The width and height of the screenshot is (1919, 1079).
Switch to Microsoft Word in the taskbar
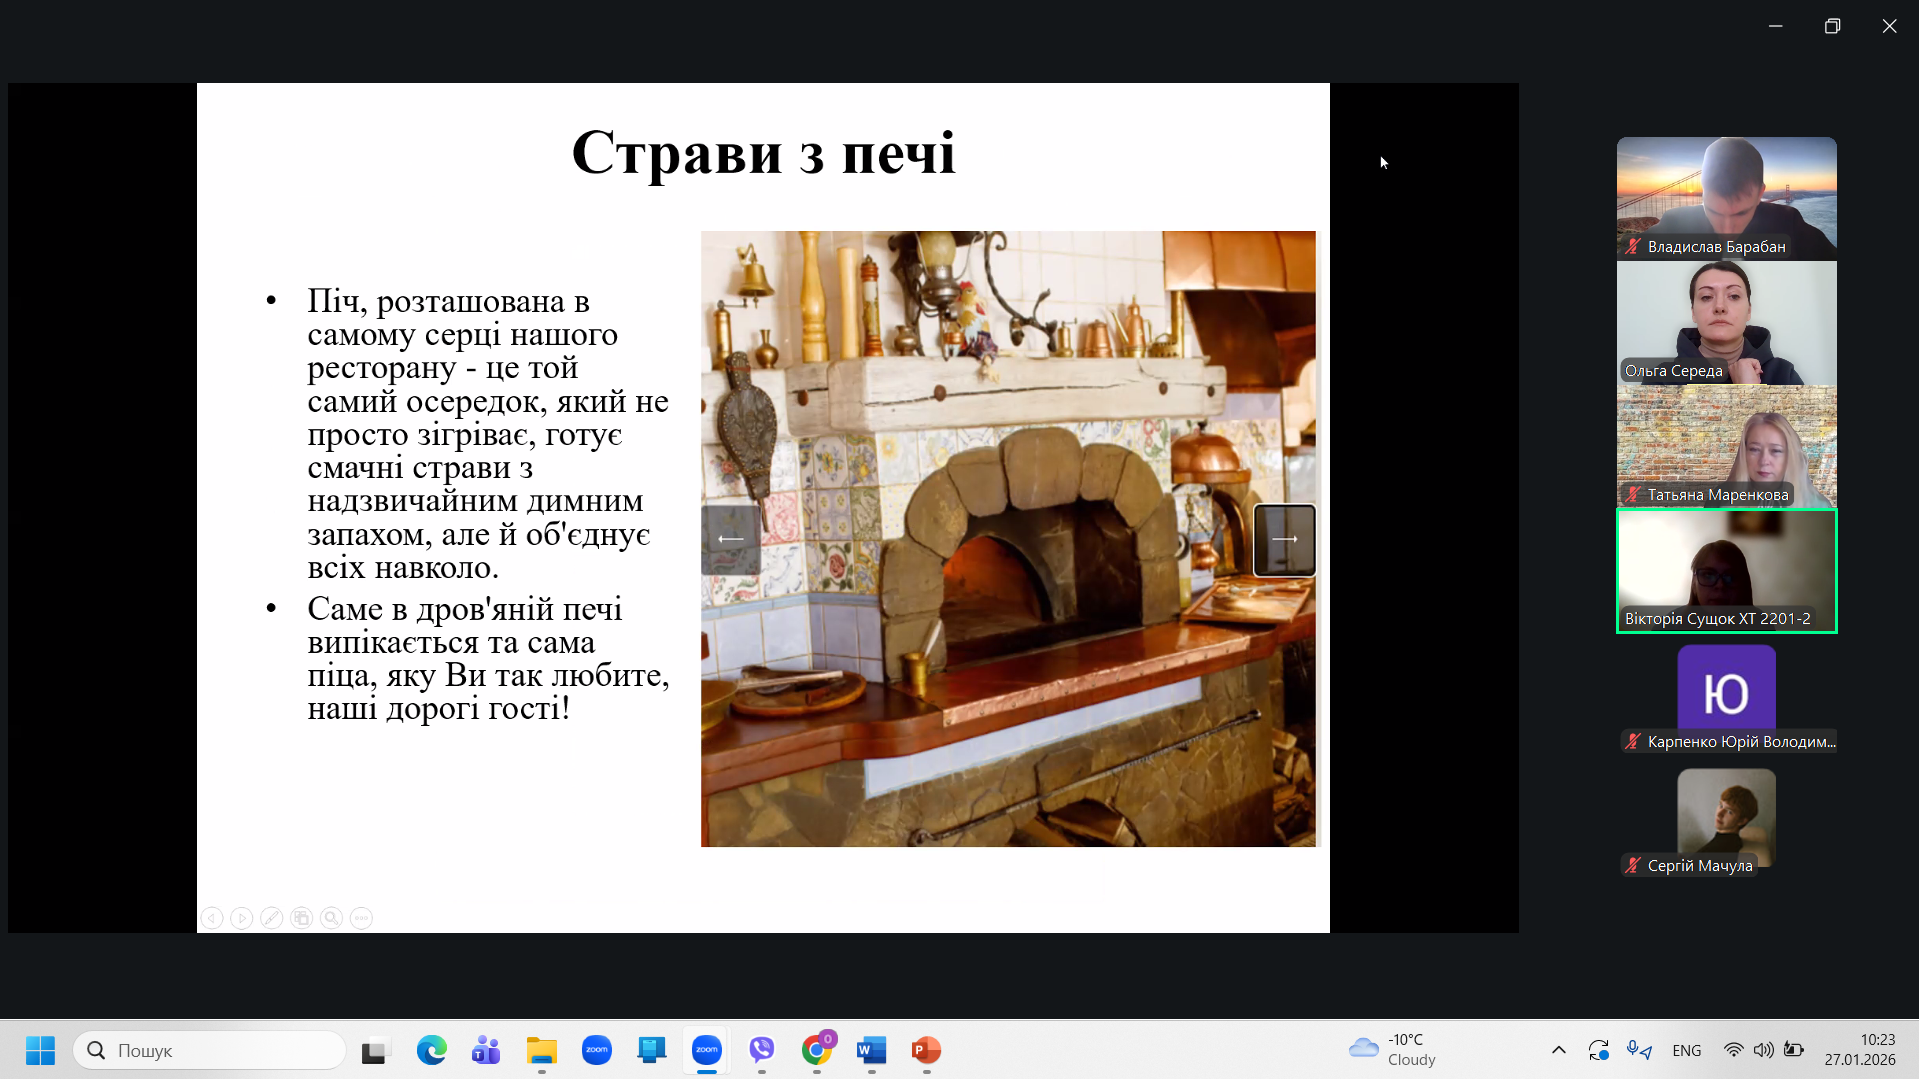click(871, 1050)
